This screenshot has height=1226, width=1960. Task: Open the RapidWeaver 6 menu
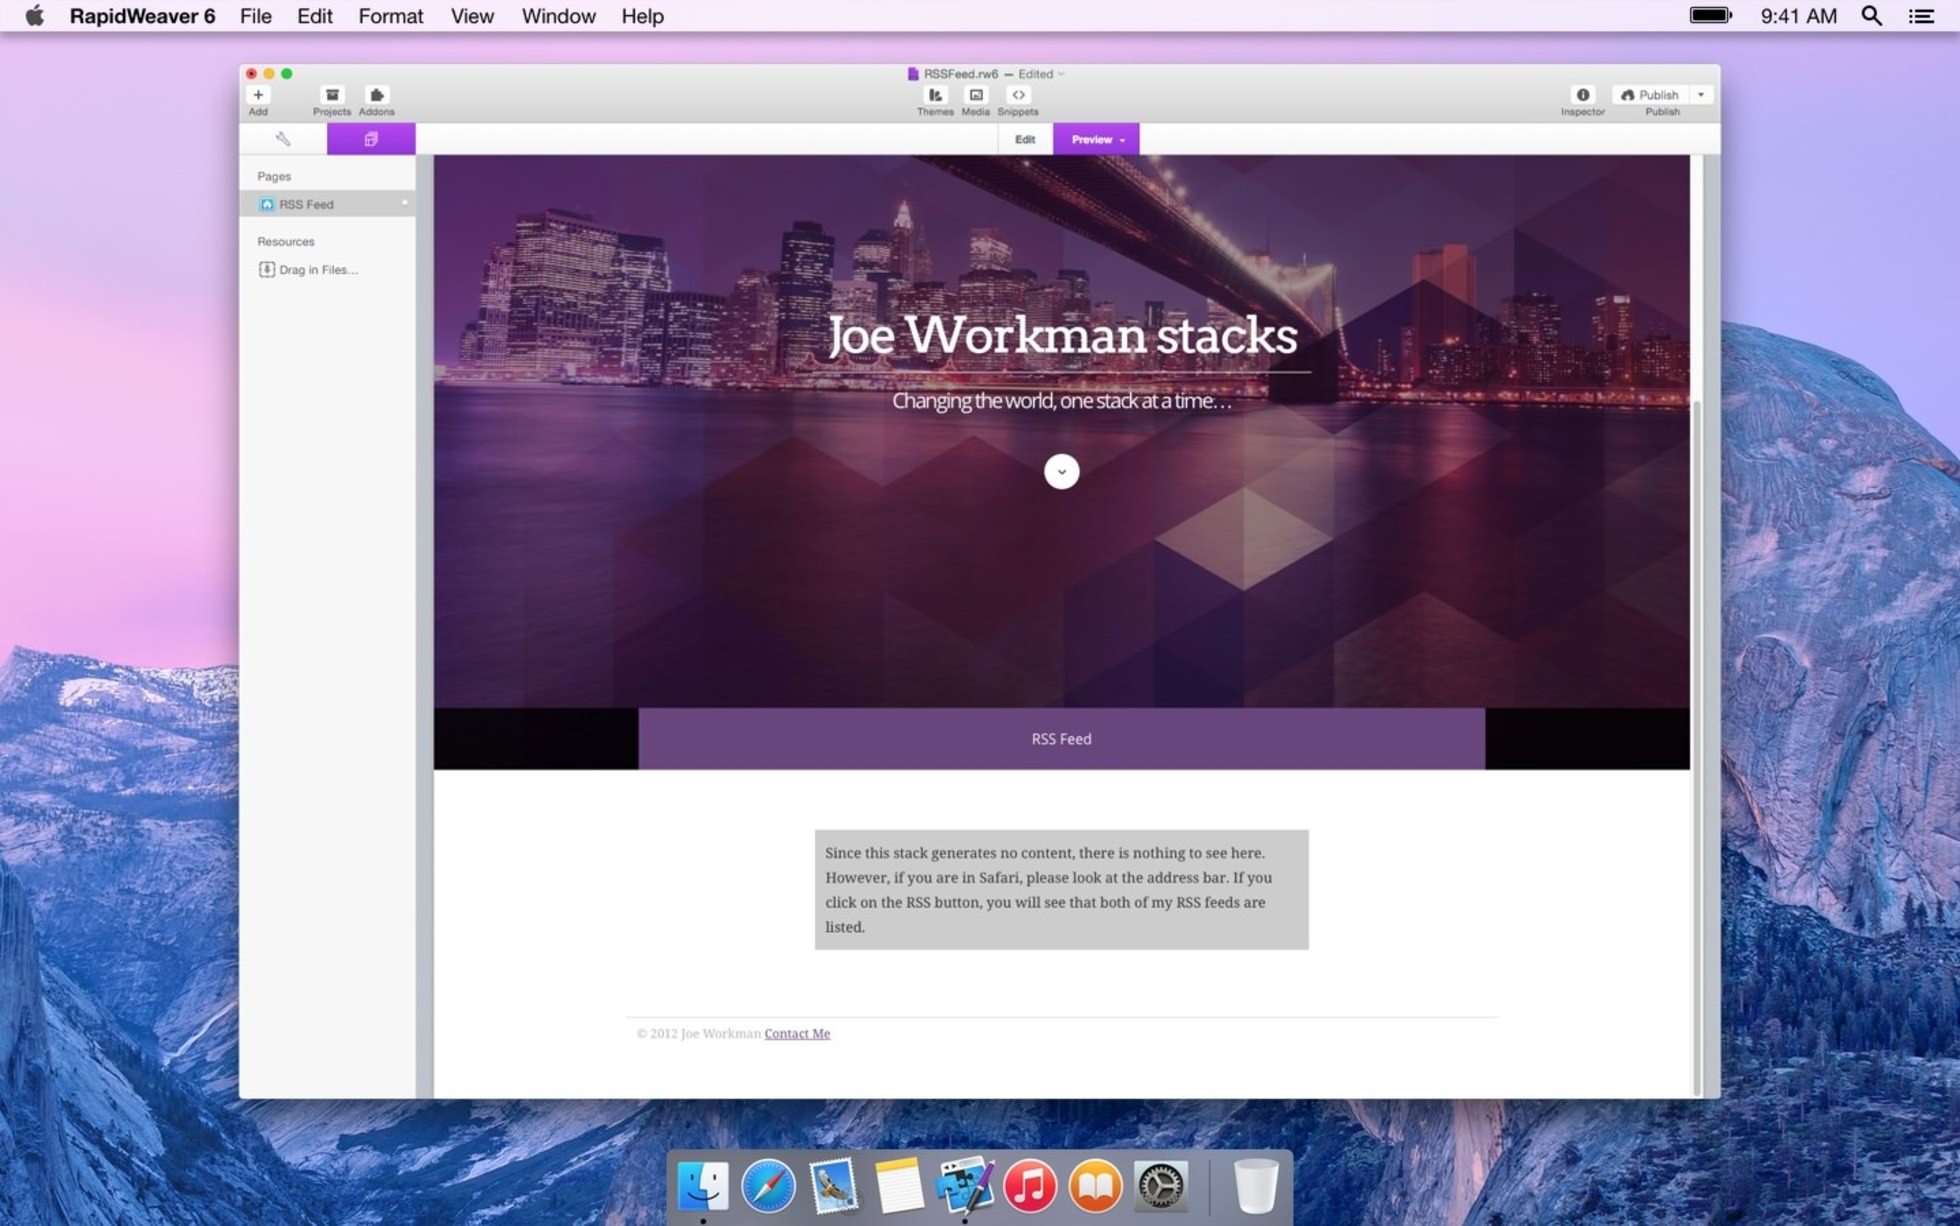pos(142,16)
